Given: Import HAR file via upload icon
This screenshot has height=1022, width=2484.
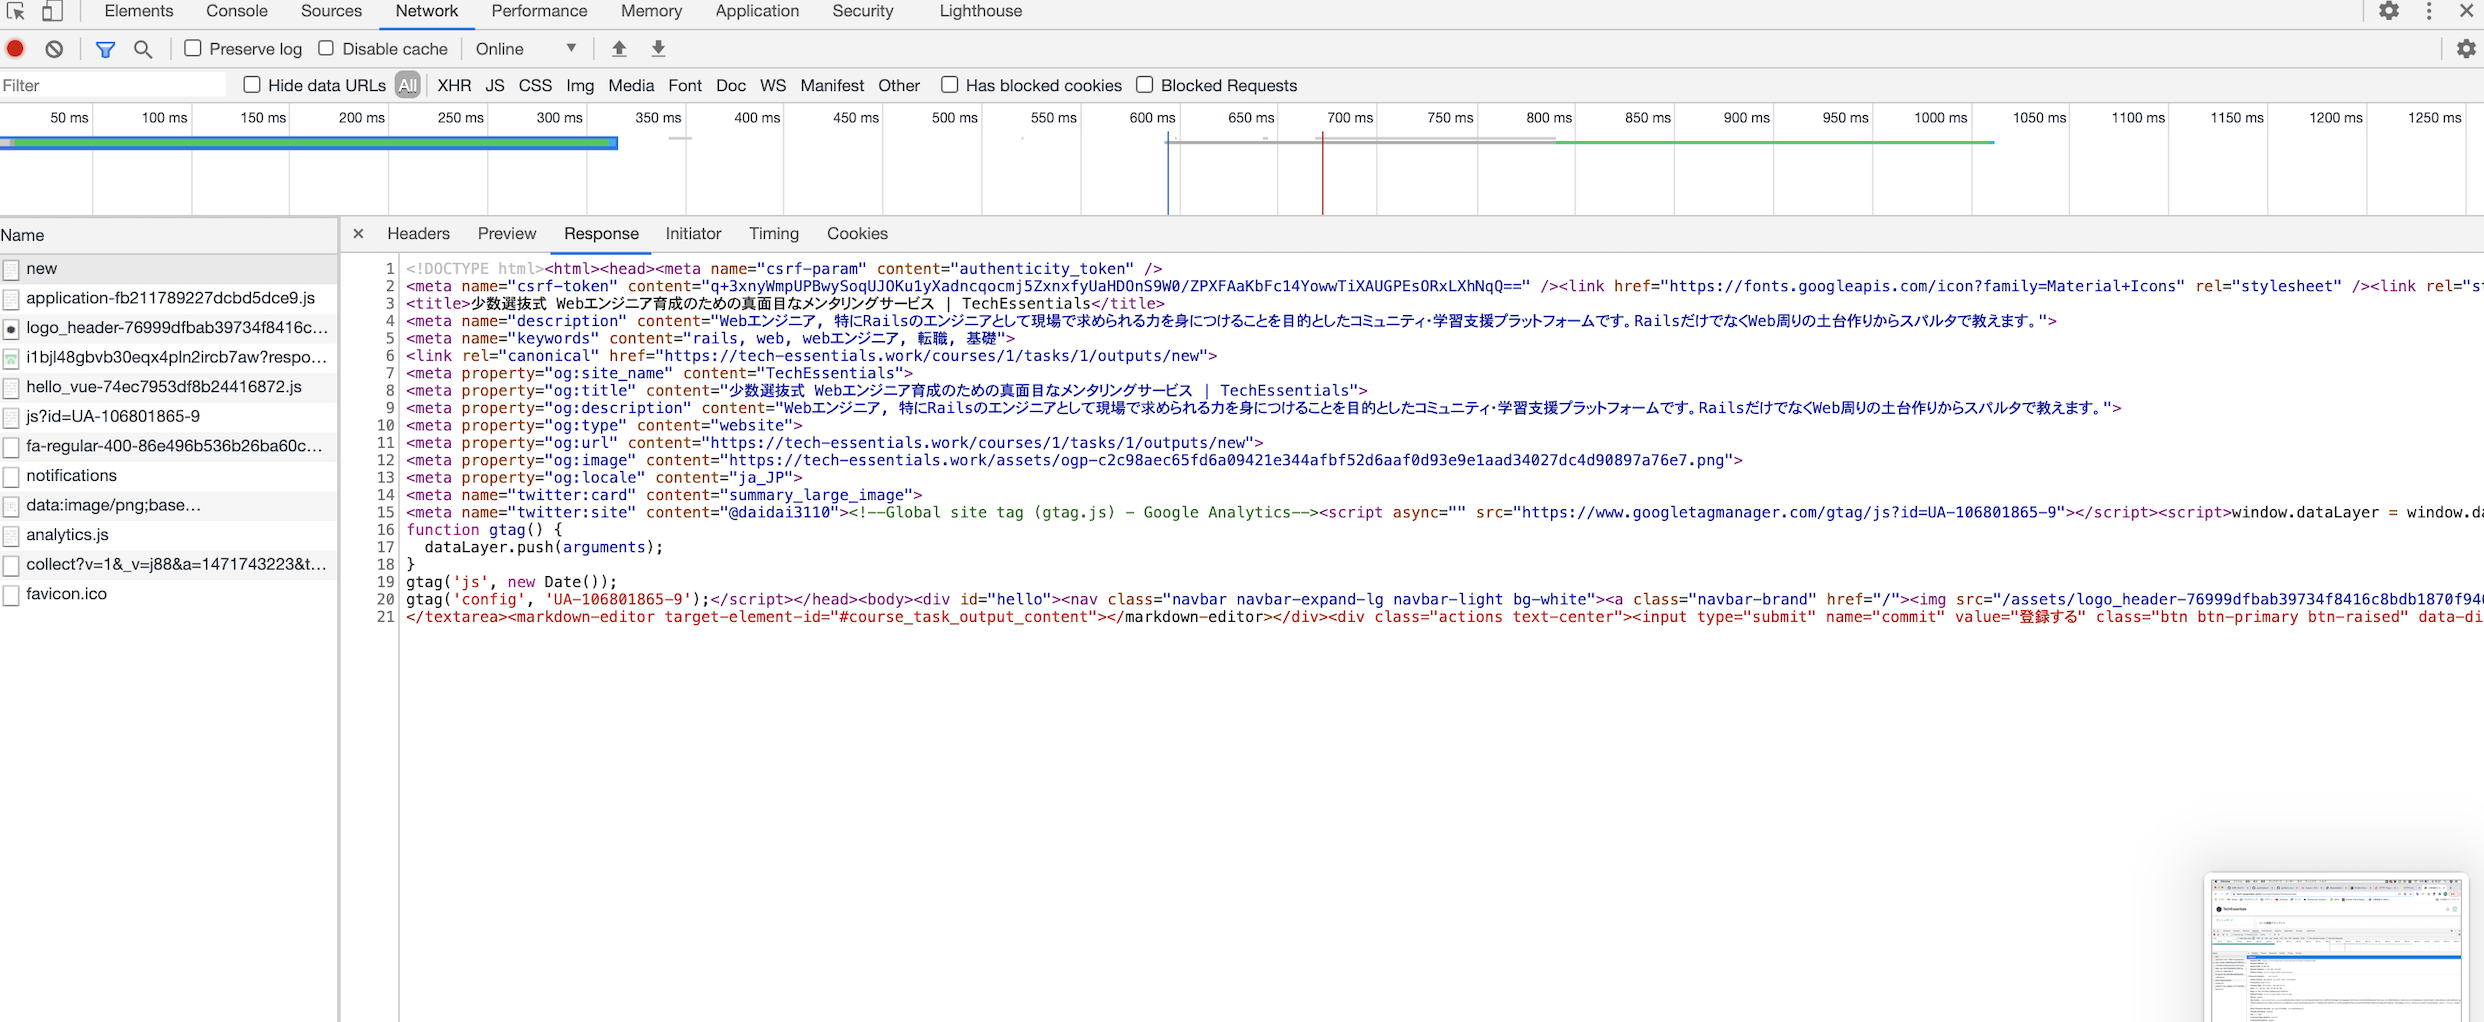Looking at the screenshot, I should click(619, 48).
